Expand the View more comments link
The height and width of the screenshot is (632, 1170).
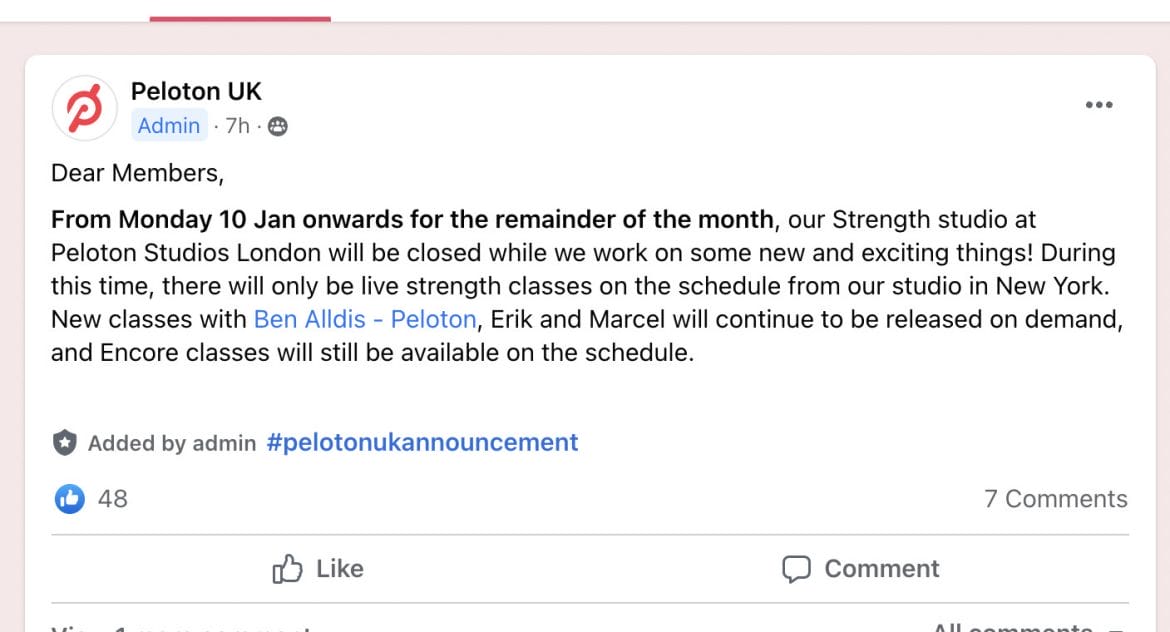(181, 628)
